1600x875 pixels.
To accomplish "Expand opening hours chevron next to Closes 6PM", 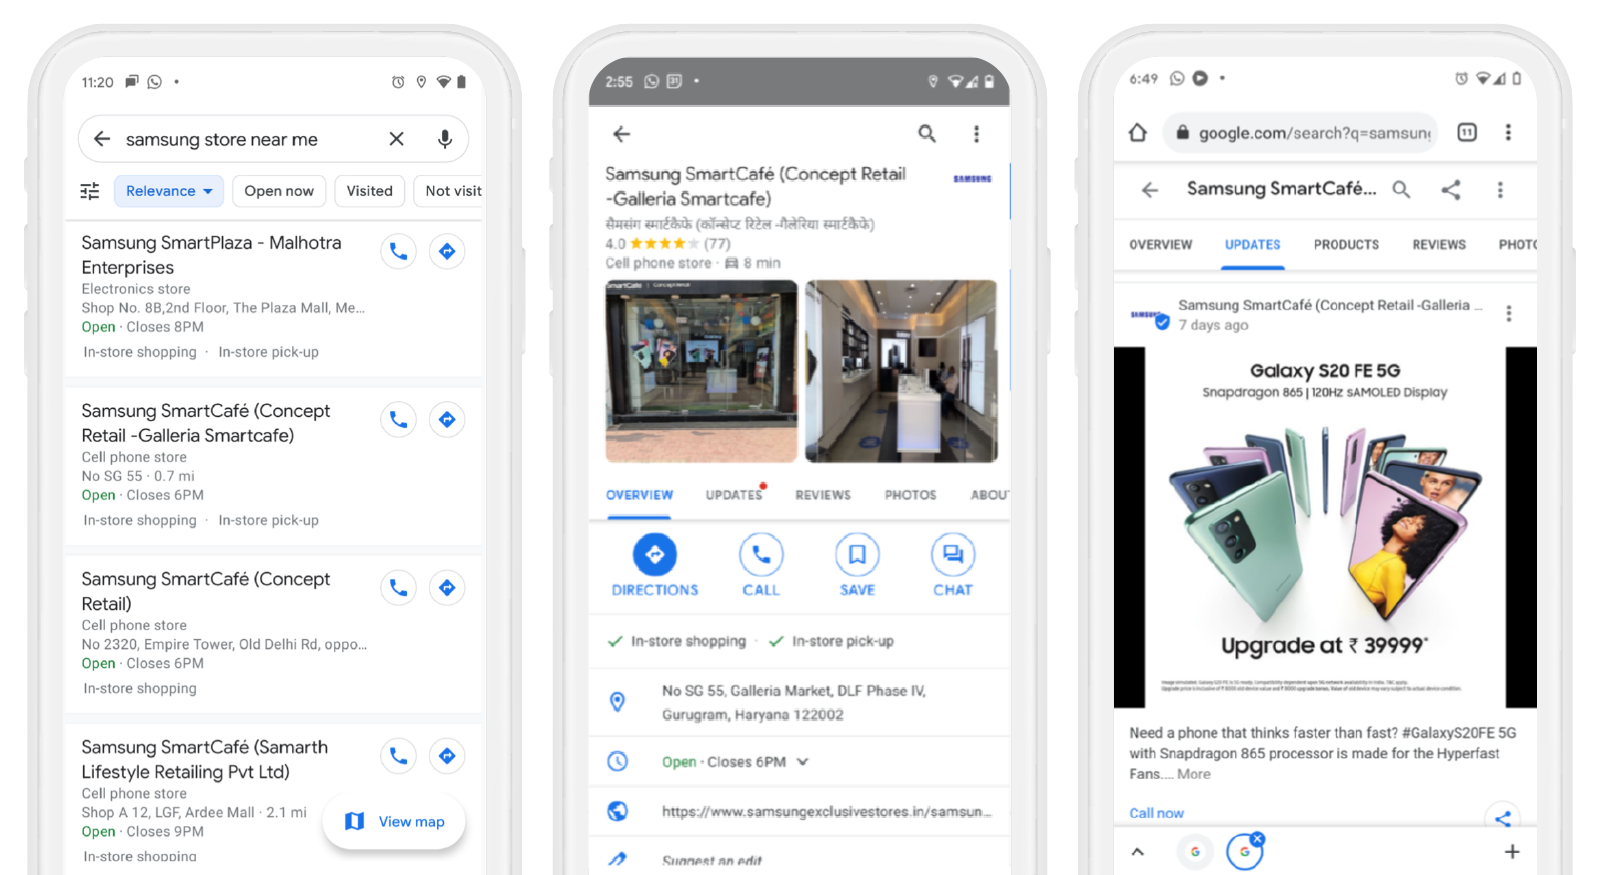I will (802, 762).
